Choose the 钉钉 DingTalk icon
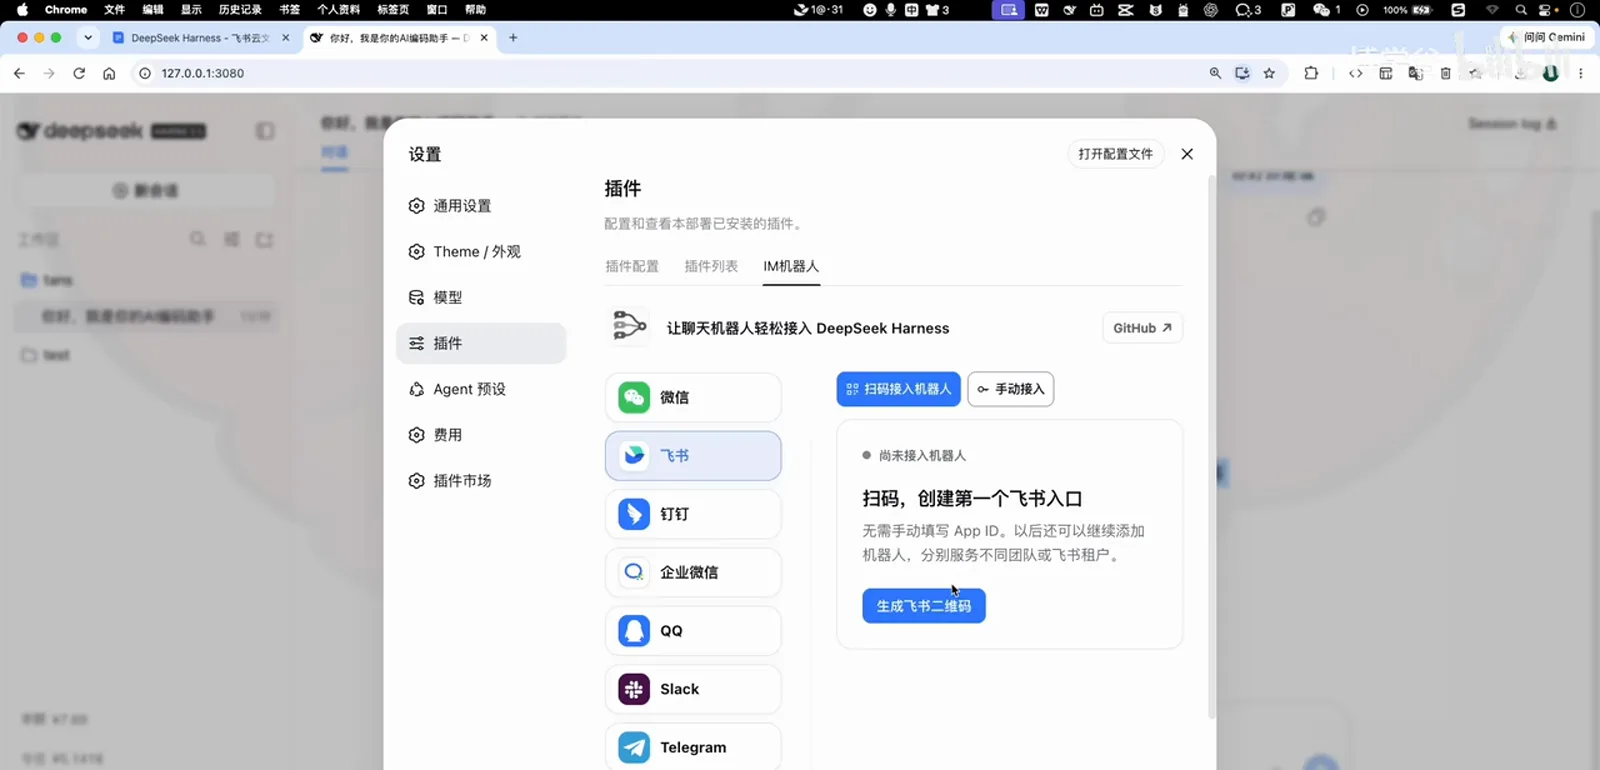The image size is (1600, 770). pyautogui.click(x=634, y=514)
